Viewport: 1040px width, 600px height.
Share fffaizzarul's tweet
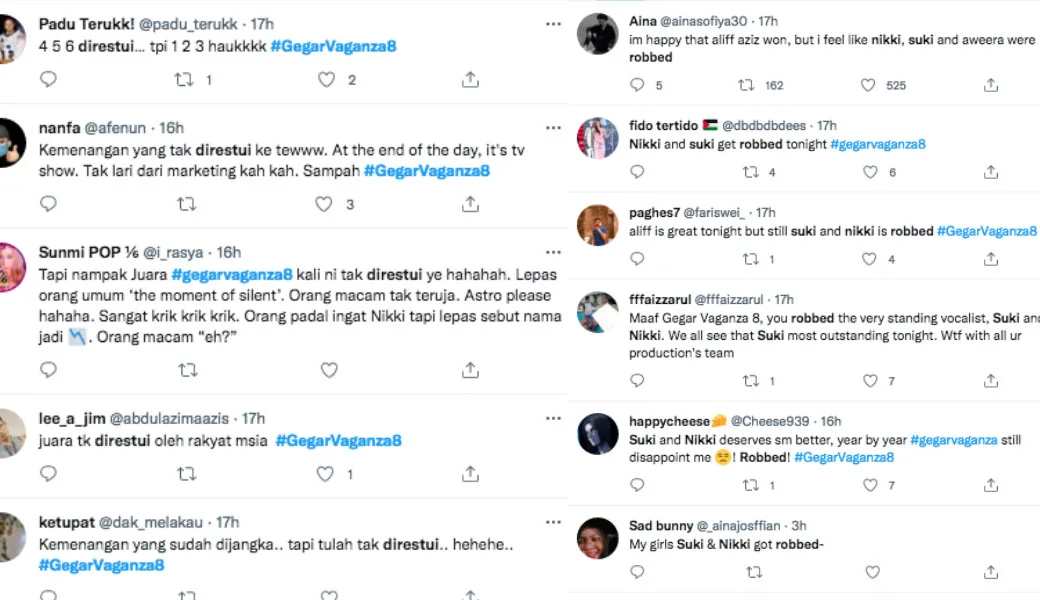point(990,381)
